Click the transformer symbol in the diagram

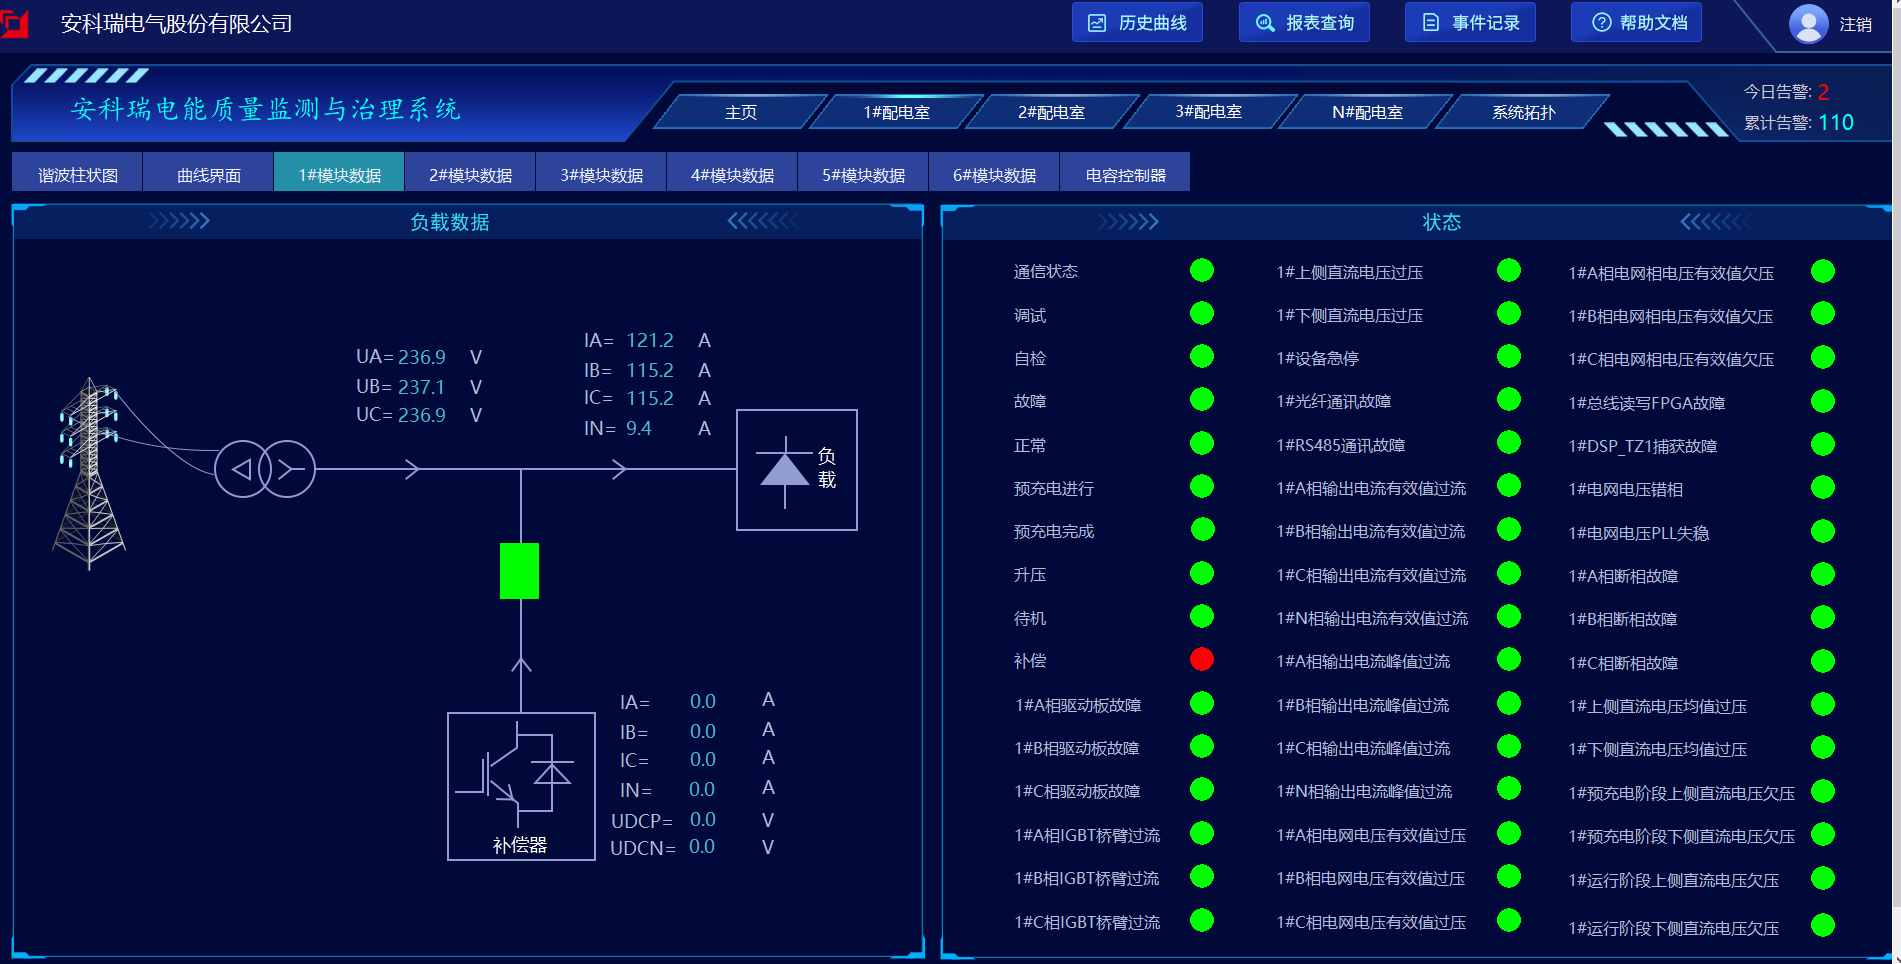point(265,469)
